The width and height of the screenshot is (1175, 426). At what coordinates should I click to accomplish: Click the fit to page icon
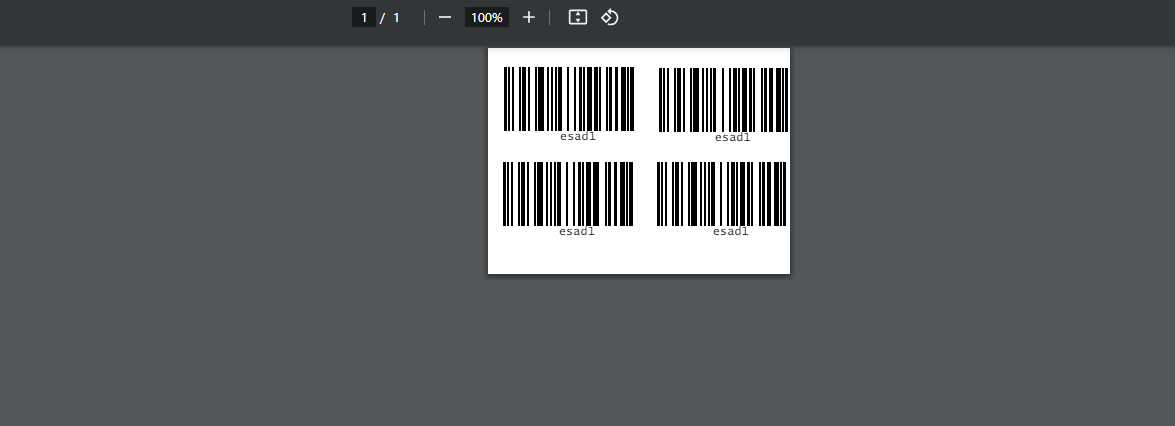pyautogui.click(x=578, y=17)
